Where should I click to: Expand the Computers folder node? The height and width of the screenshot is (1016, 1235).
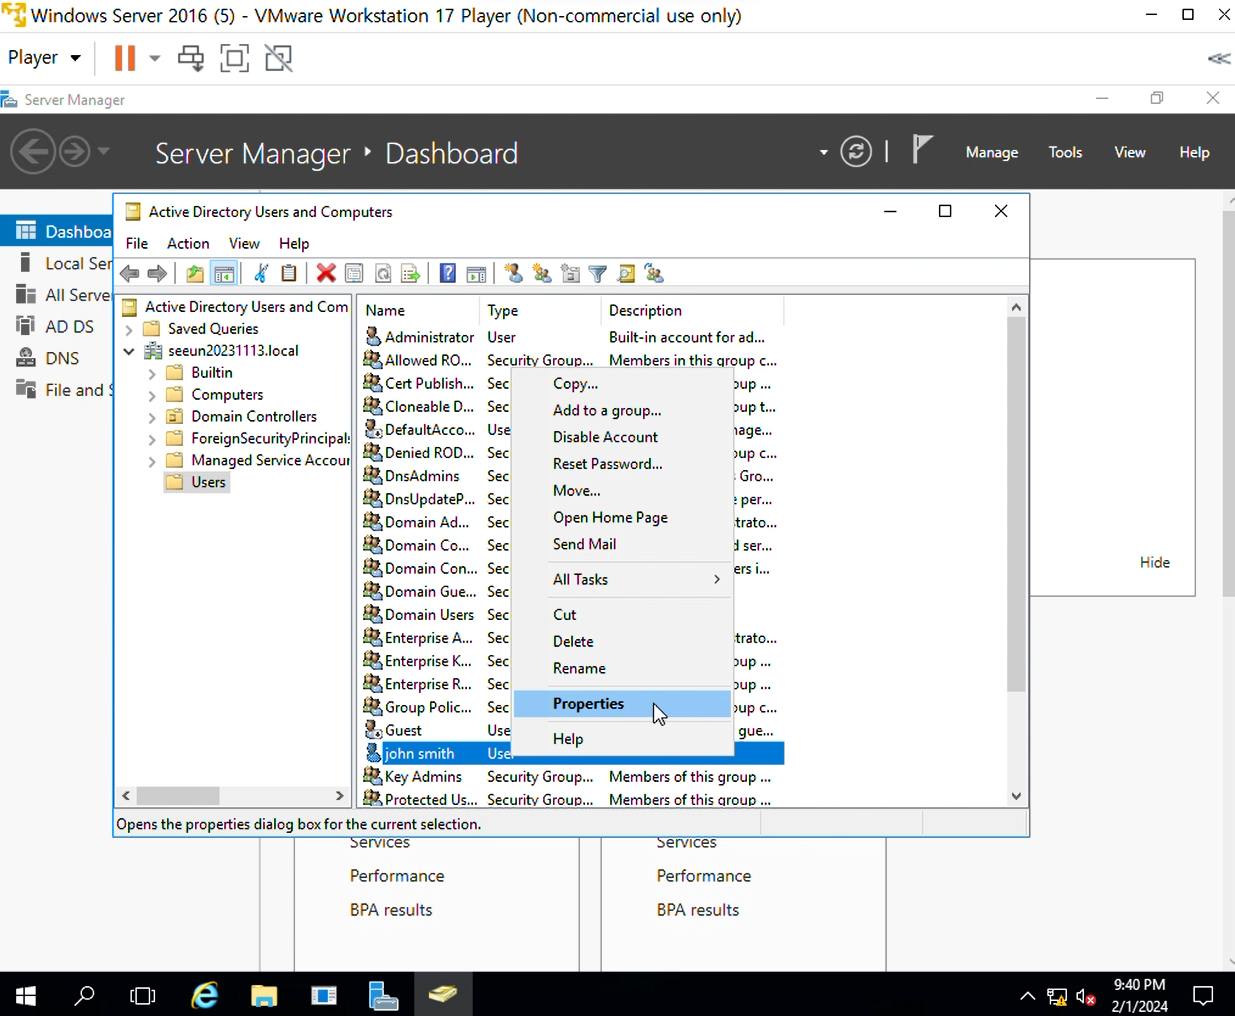152,395
